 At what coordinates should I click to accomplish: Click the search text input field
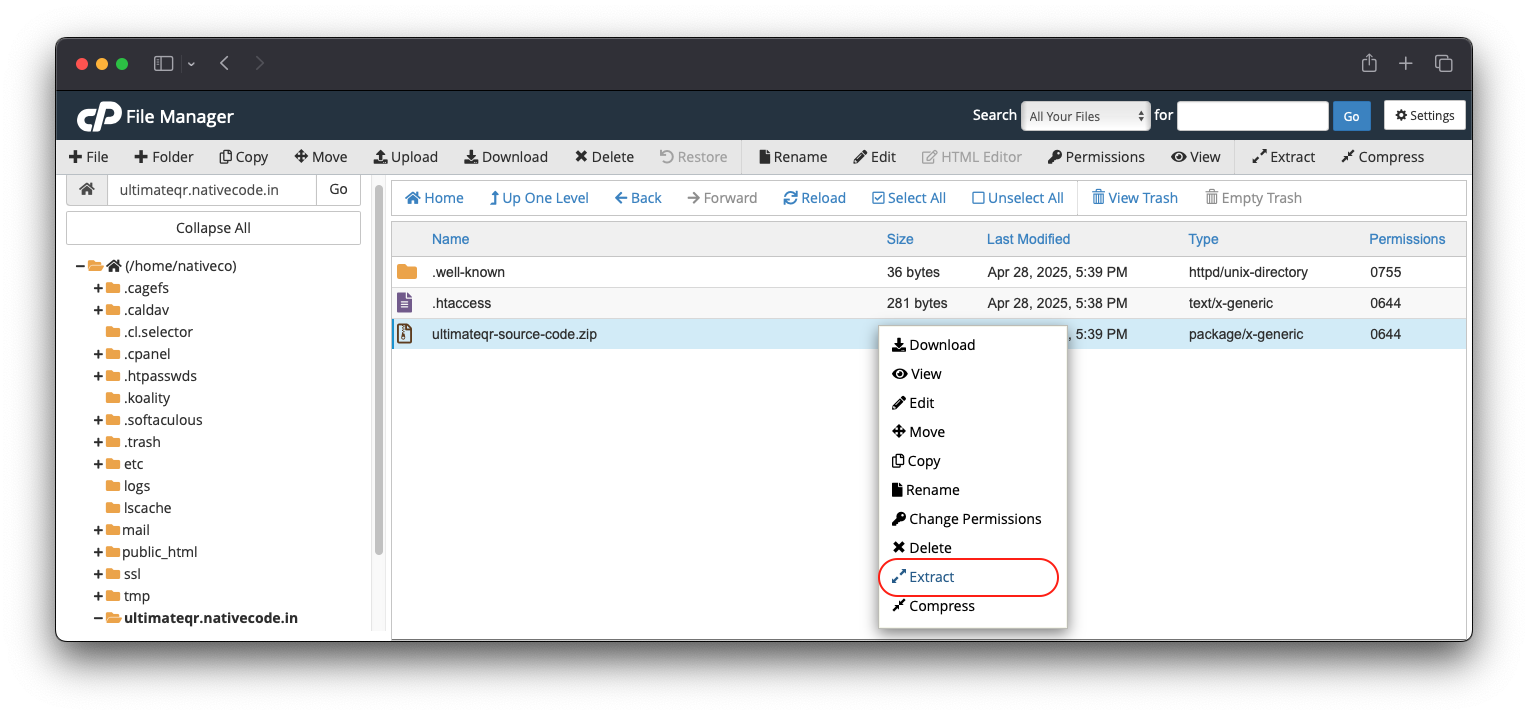coord(1252,116)
